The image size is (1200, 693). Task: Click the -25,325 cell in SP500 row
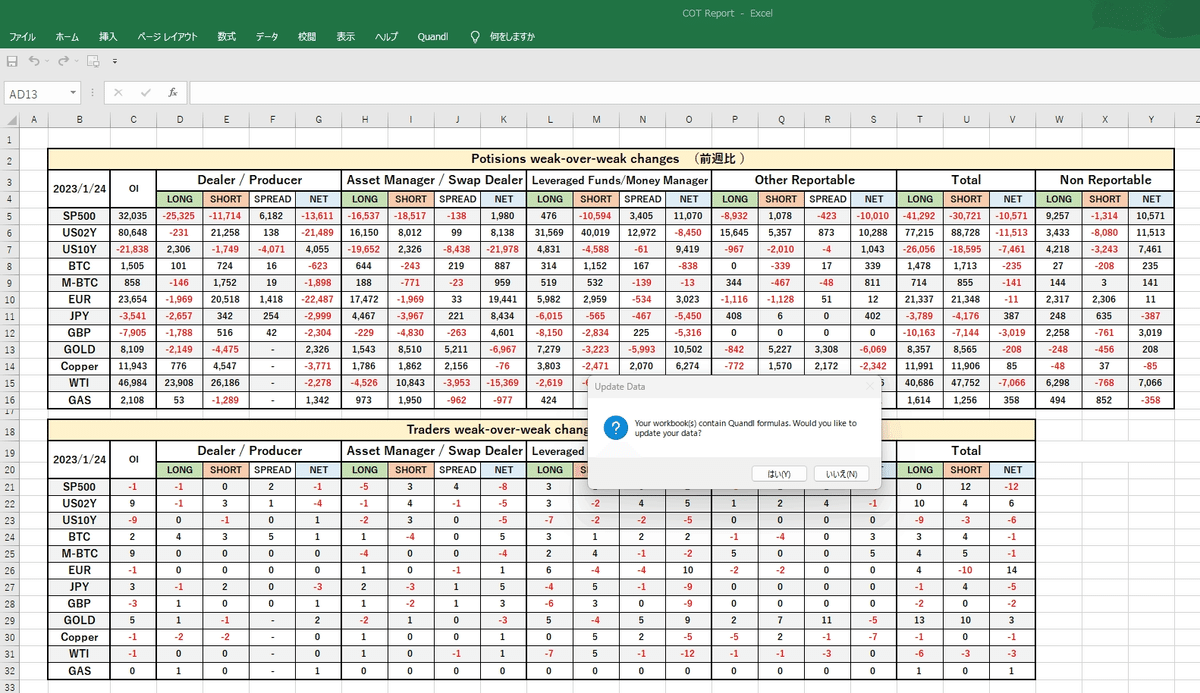click(180, 215)
